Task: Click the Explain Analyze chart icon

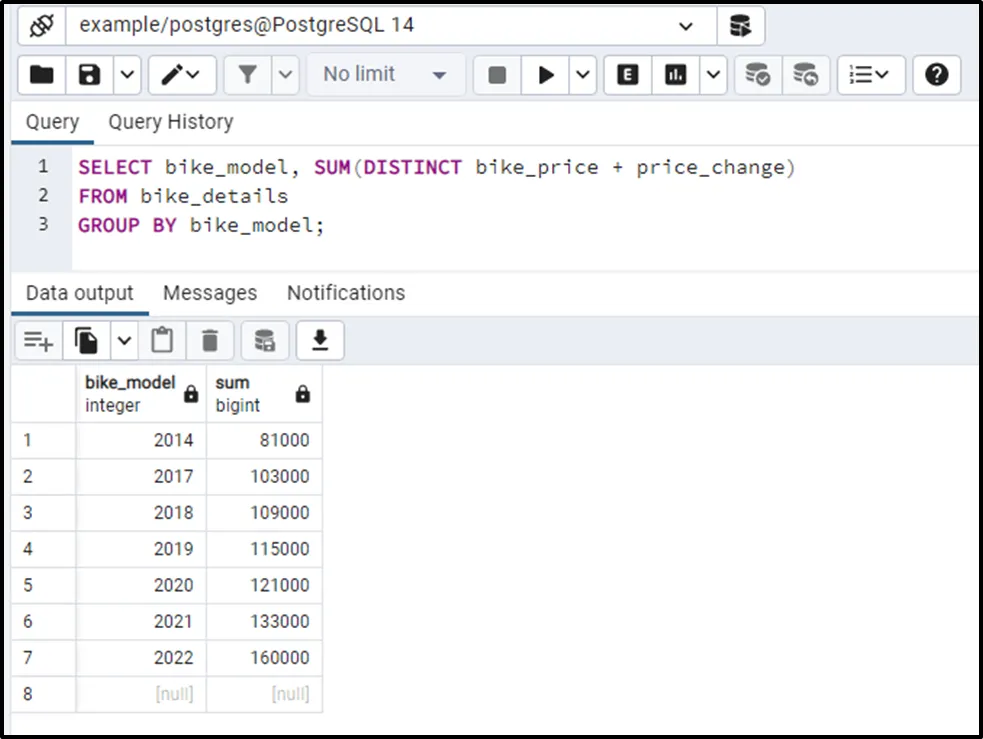Action: coord(676,75)
